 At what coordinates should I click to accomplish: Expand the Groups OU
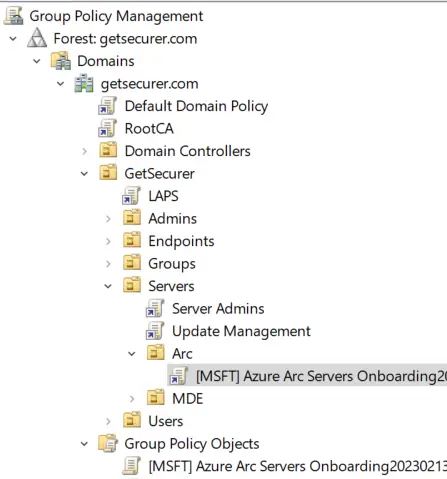[108, 264]
